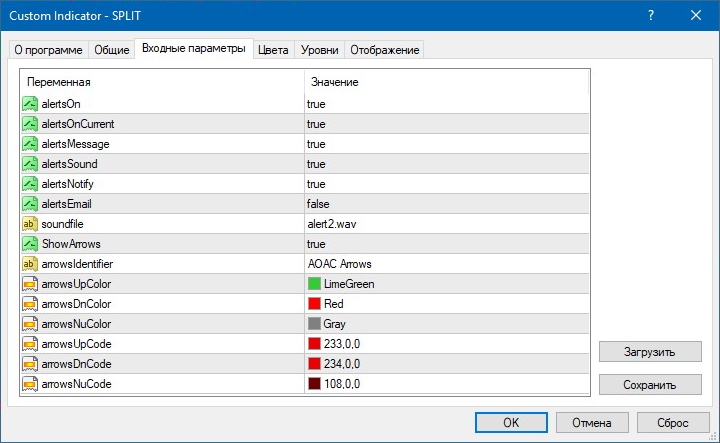Click the Сброс reset button

coord(673,422)
